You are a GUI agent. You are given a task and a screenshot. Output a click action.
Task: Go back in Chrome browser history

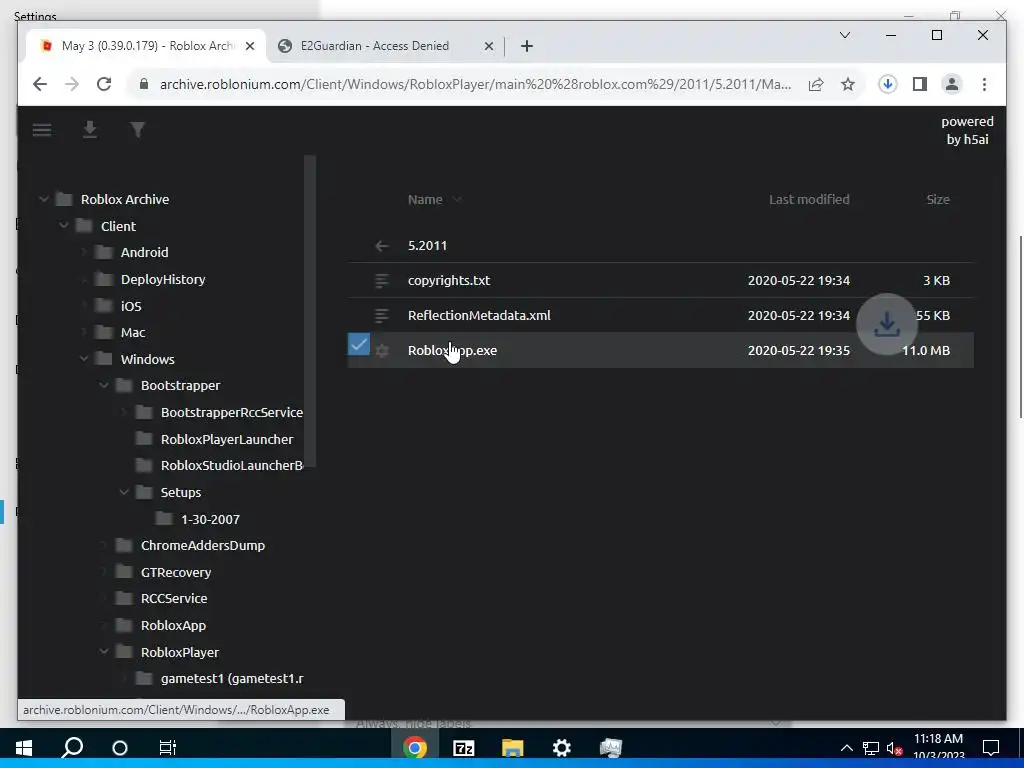[40, 84]
